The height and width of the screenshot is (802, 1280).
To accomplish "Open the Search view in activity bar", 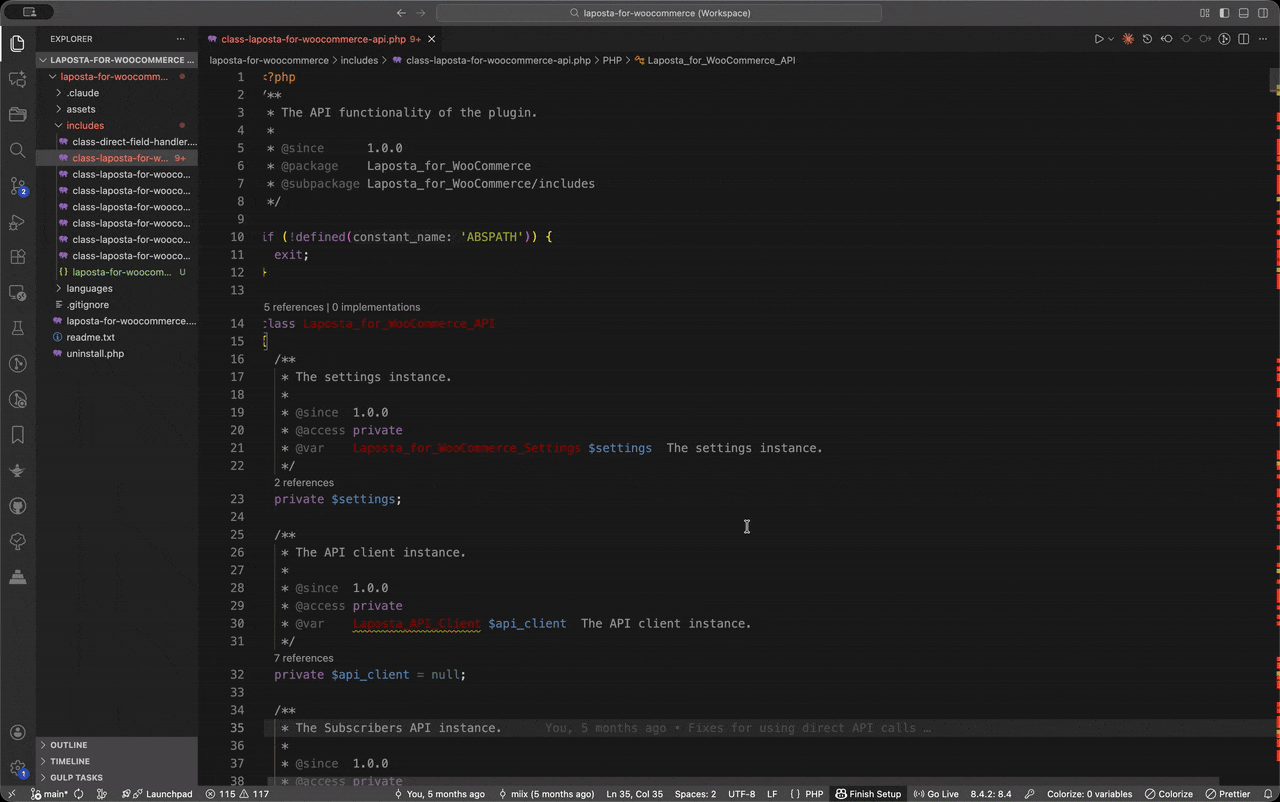I will pyautogui.click(x=17, y=150).
